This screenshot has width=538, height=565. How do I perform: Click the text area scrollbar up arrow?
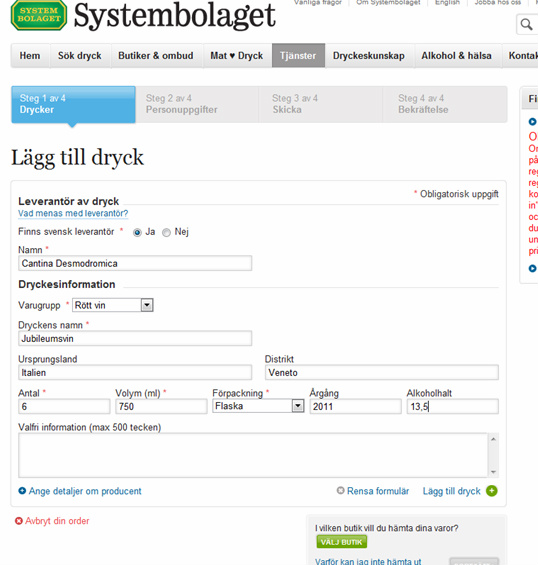coord(493,439)
